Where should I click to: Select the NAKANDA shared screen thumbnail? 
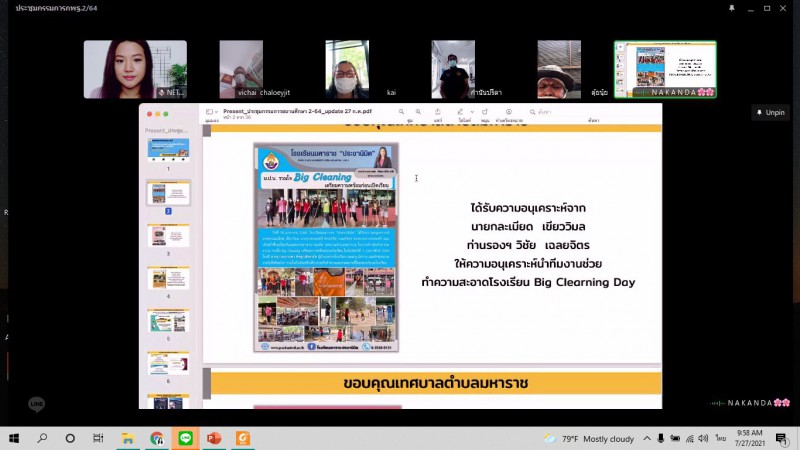pos(664,69)
